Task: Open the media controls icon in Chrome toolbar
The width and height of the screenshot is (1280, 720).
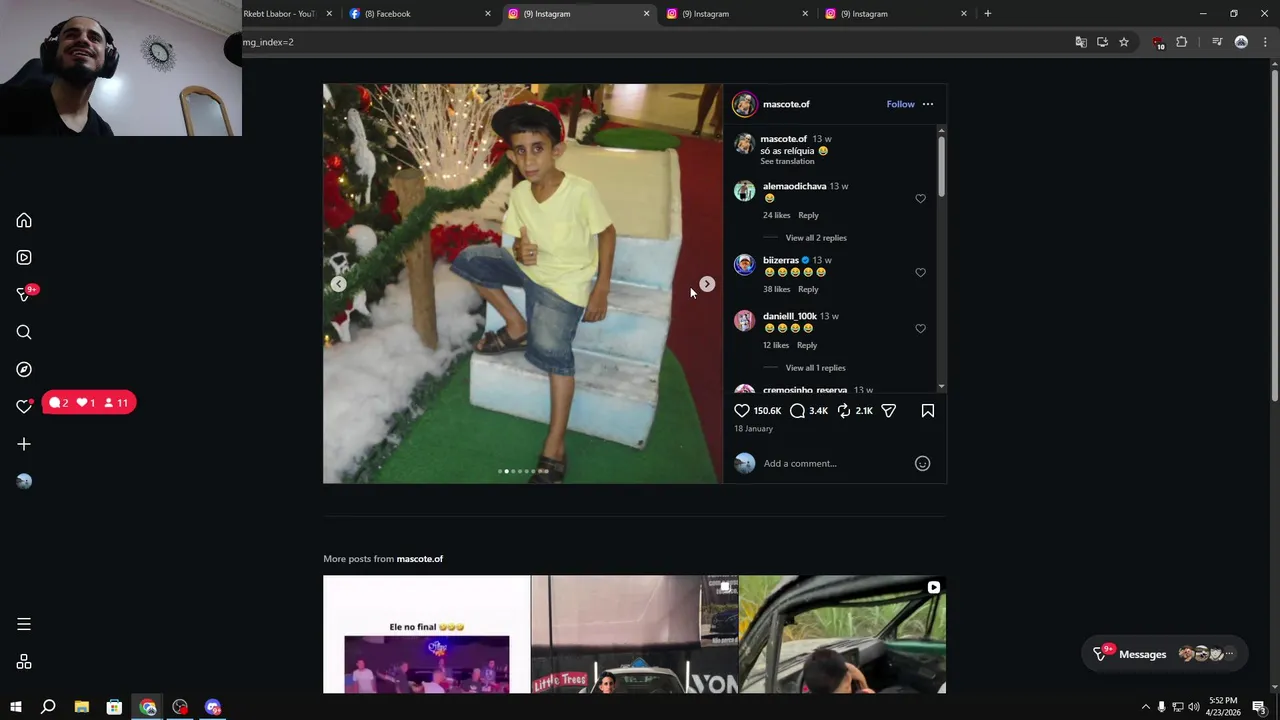Action: point(1217,42)
